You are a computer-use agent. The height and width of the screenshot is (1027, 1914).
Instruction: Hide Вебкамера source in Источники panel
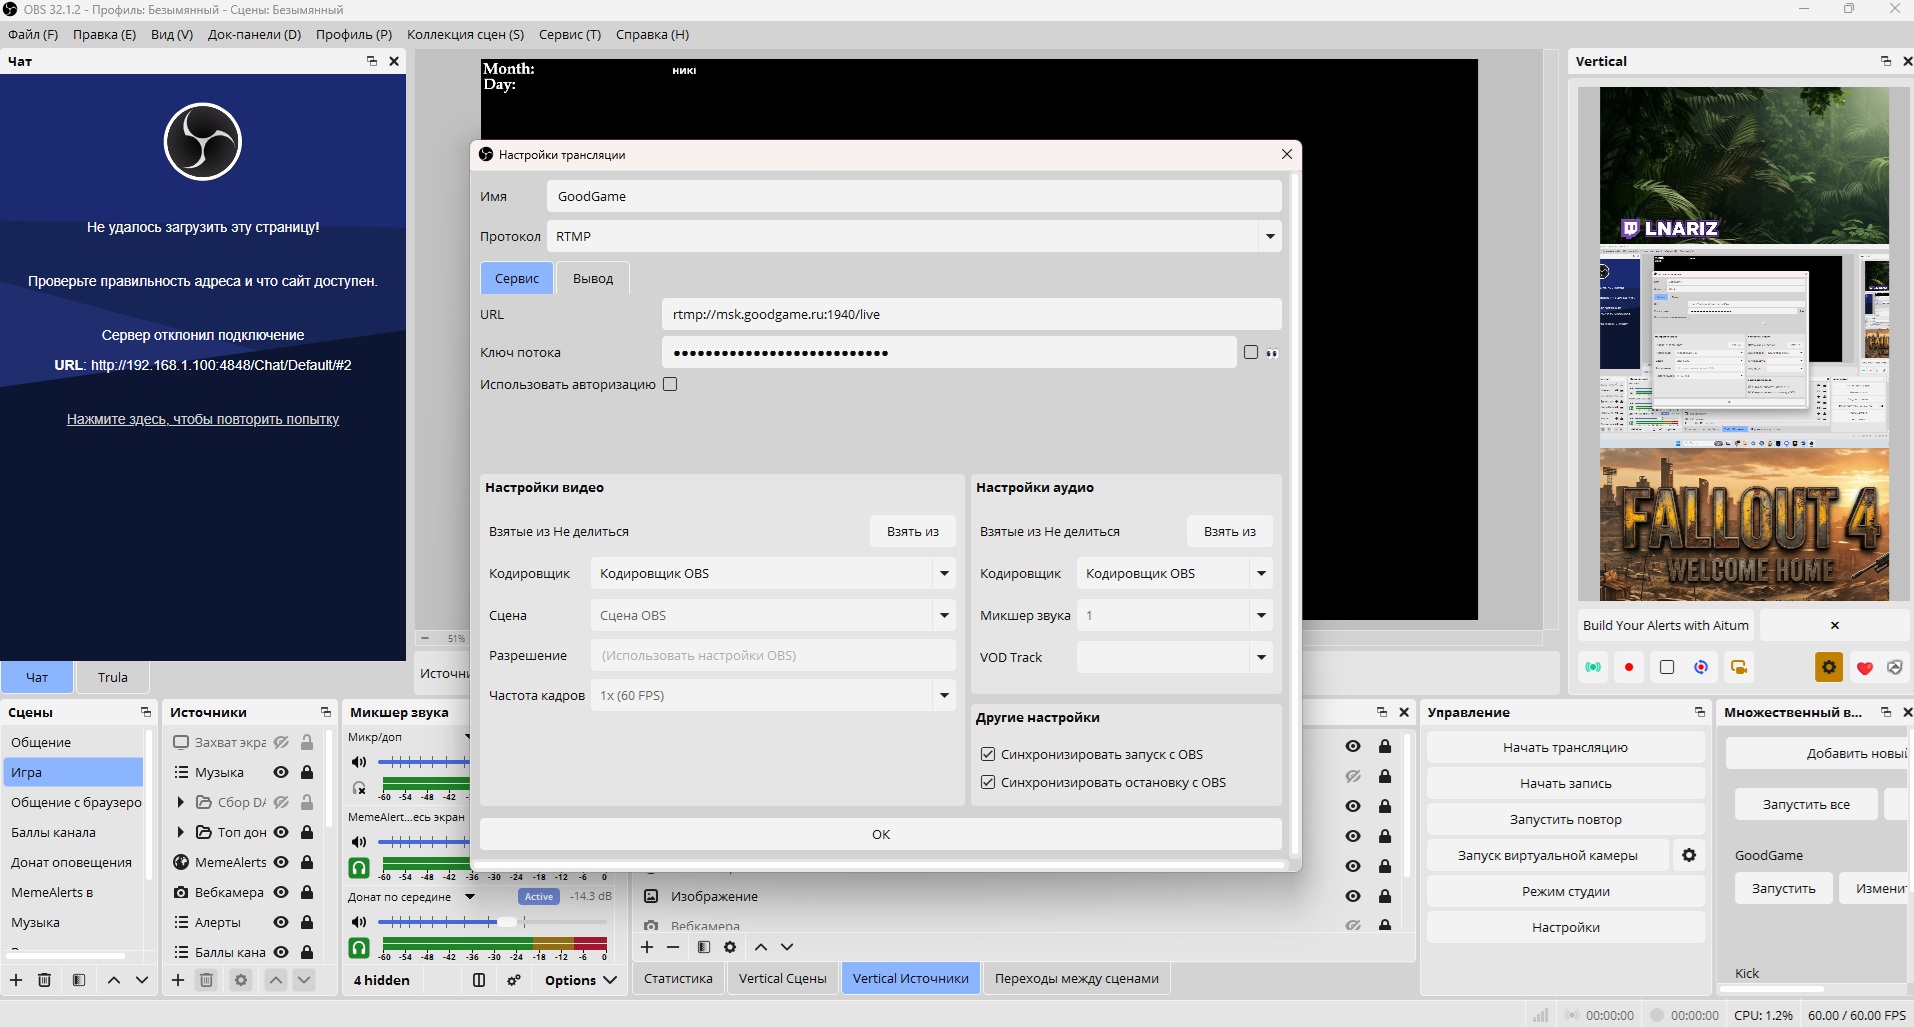click(281, 892)
